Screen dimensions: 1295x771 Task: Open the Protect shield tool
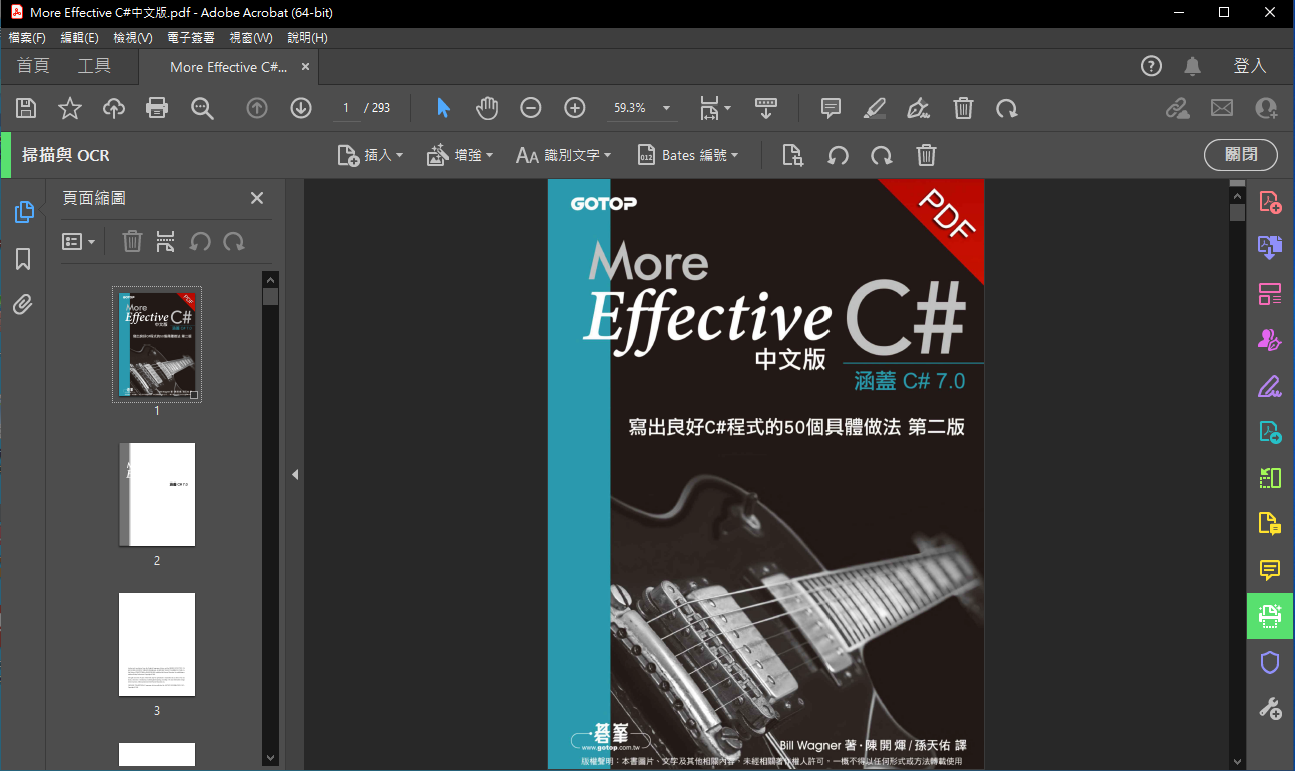1270,662
